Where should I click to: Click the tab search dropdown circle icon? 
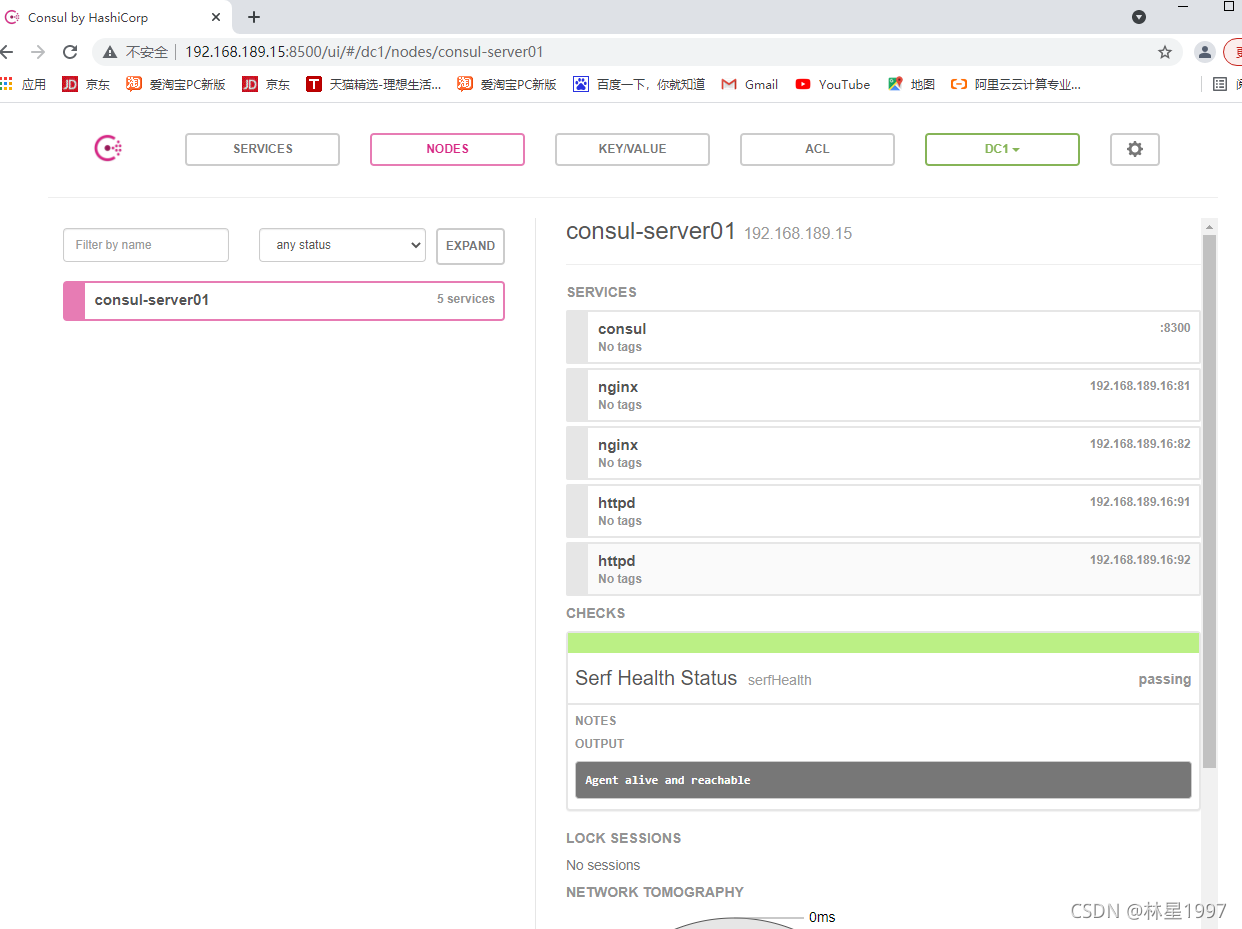[1138, 17]
